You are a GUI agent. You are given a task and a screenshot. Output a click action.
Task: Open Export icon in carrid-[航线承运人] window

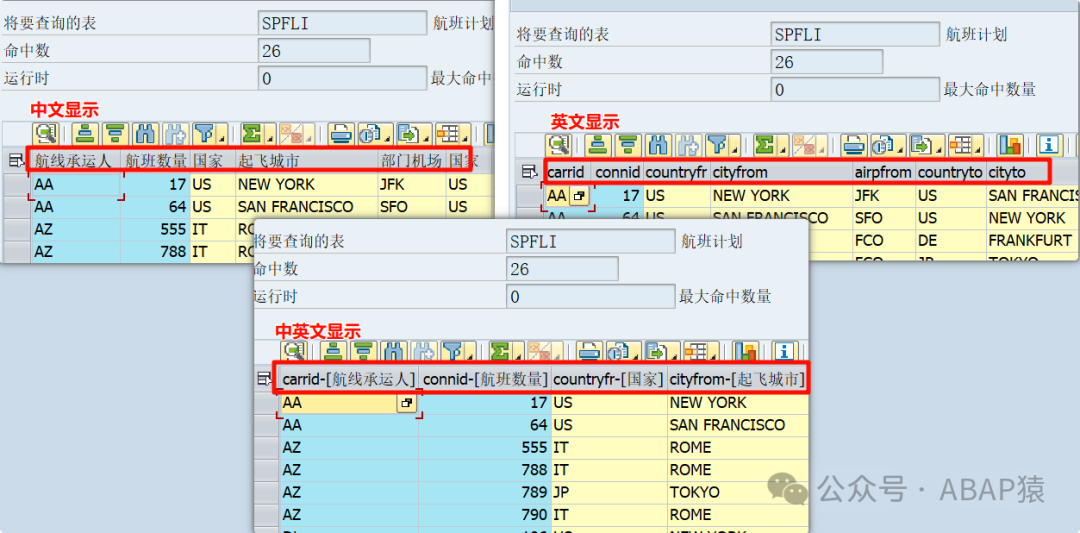657,352
